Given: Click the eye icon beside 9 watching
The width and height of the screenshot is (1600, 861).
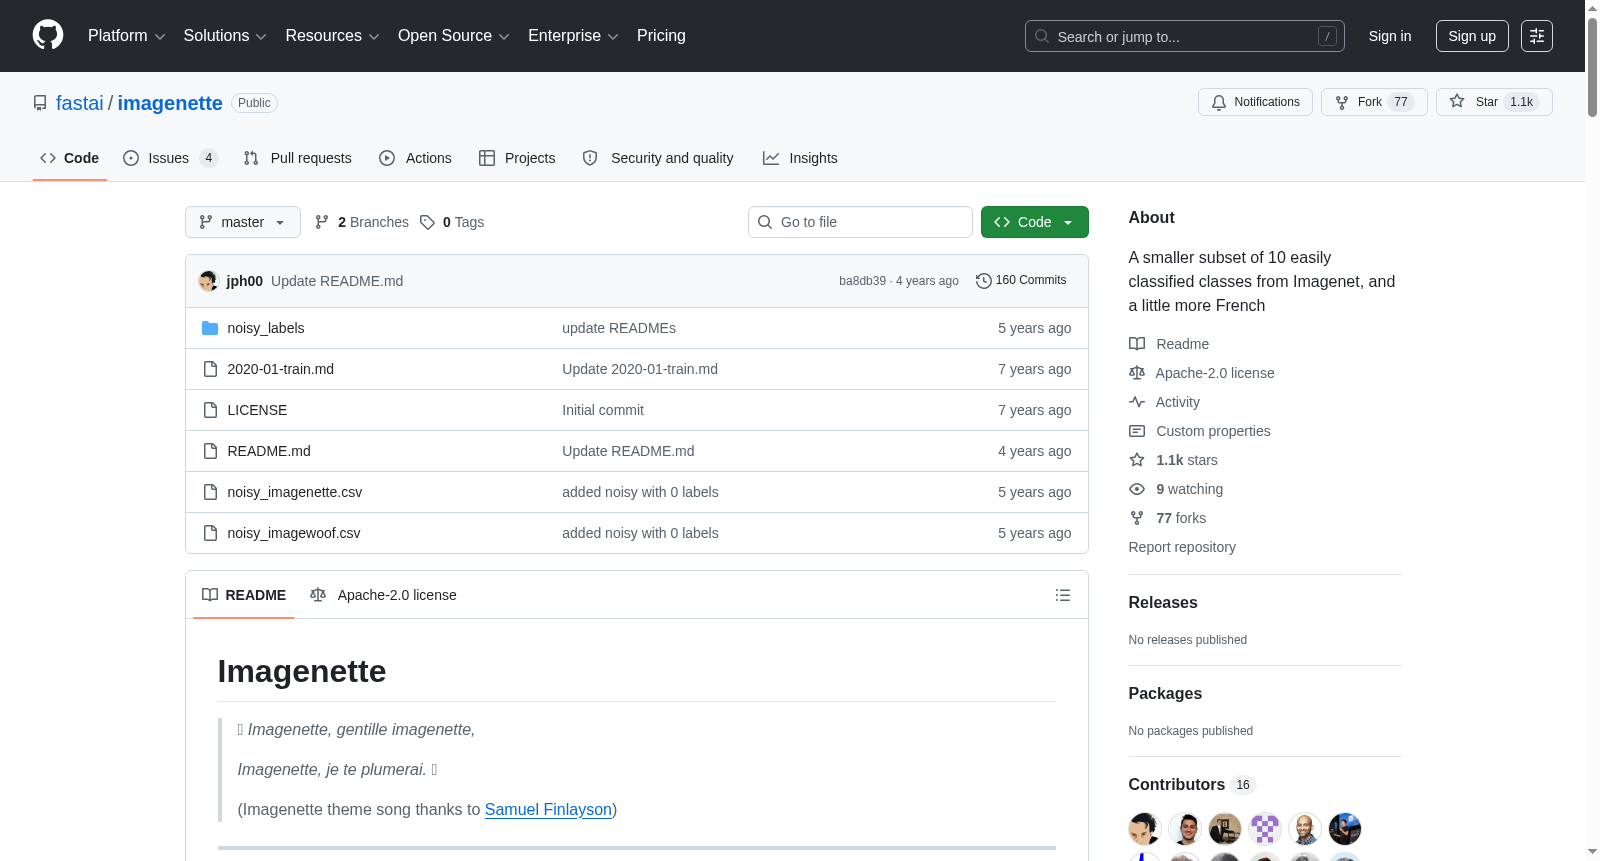Looking at the screenshot, I should pos(1137,489).
